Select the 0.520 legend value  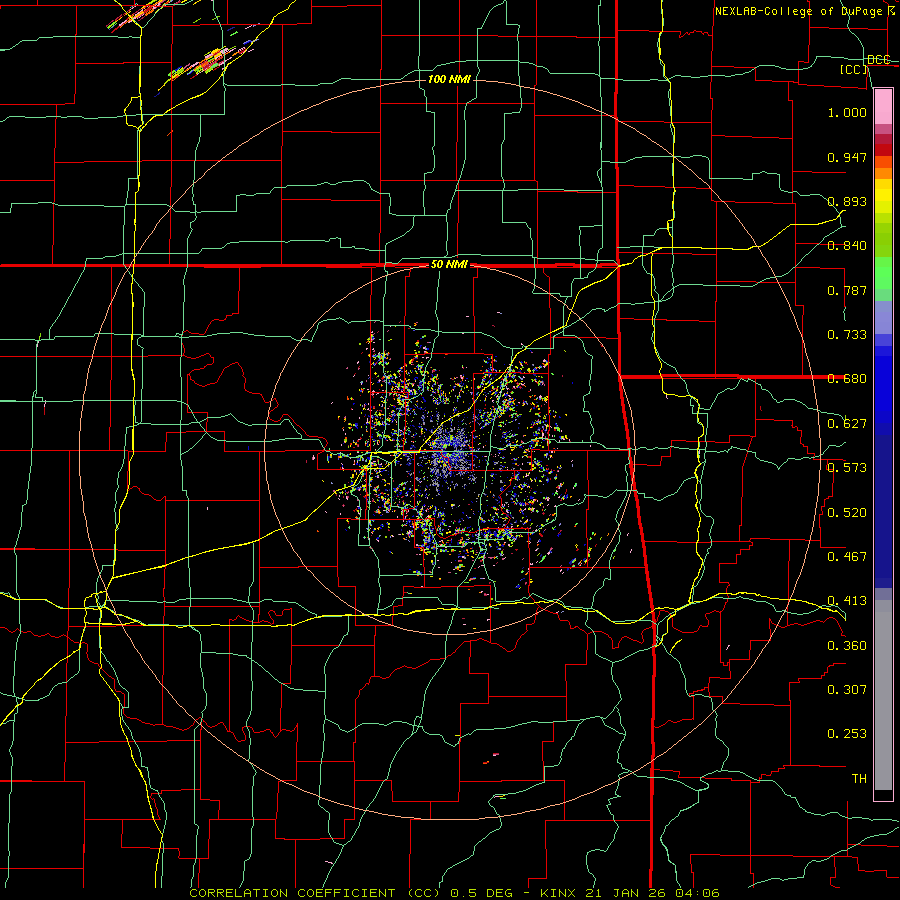847,512
